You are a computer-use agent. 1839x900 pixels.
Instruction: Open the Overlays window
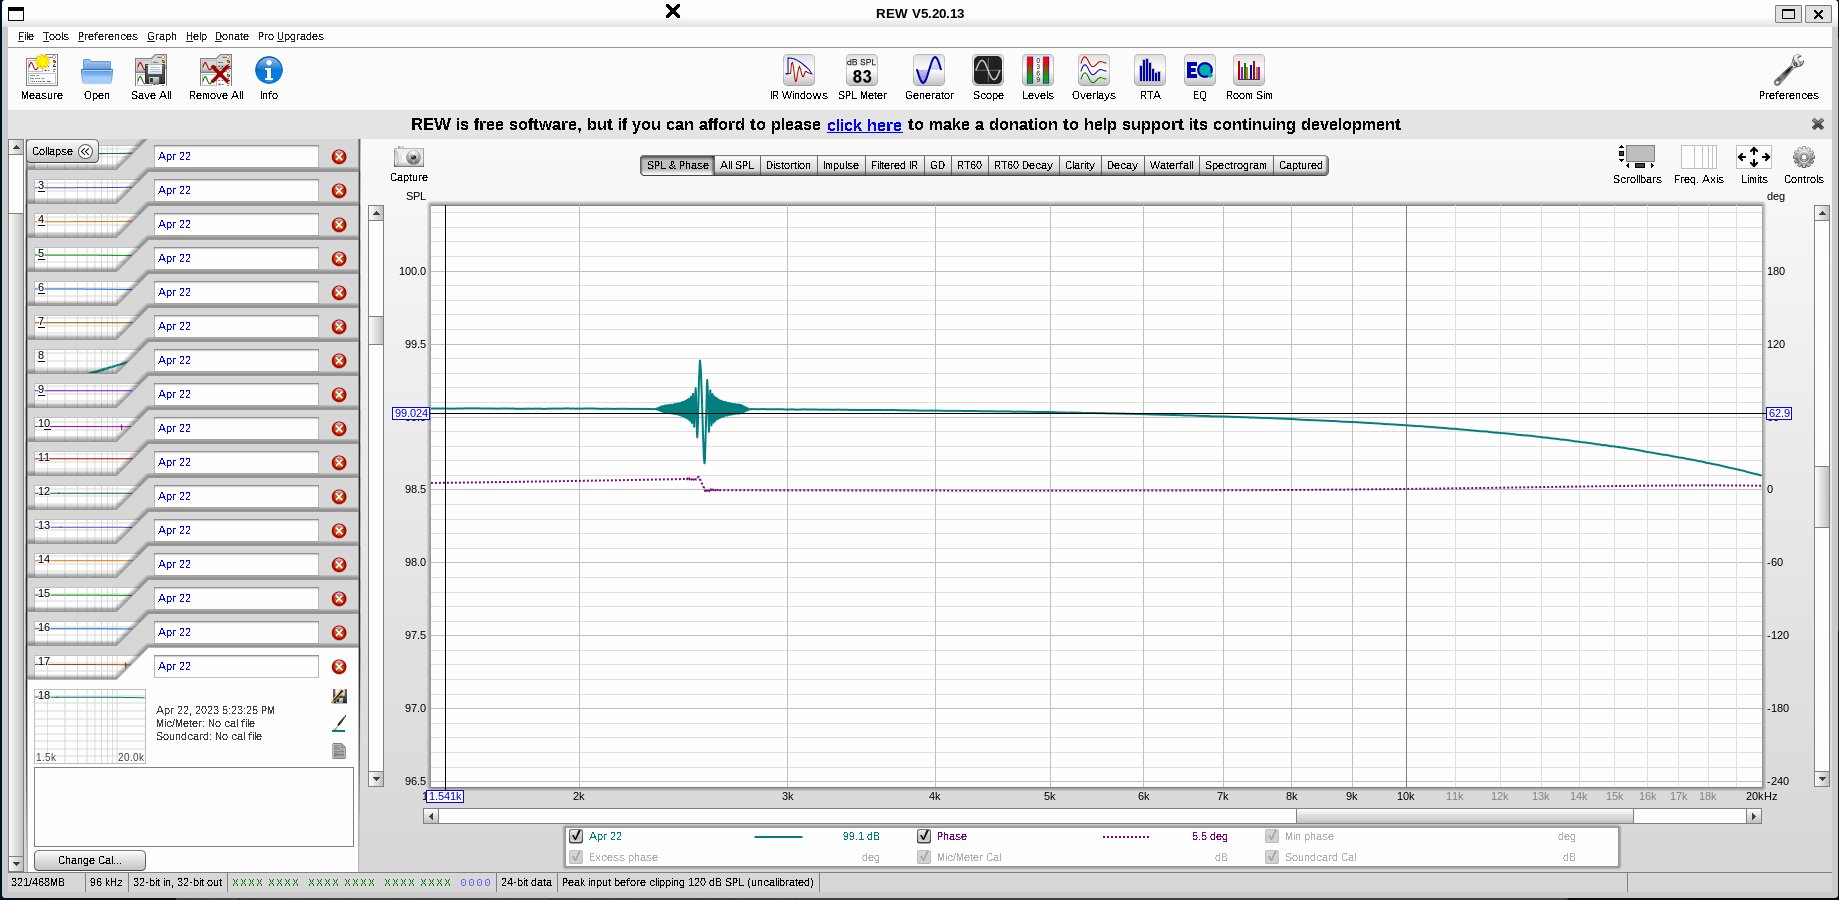1094,78
